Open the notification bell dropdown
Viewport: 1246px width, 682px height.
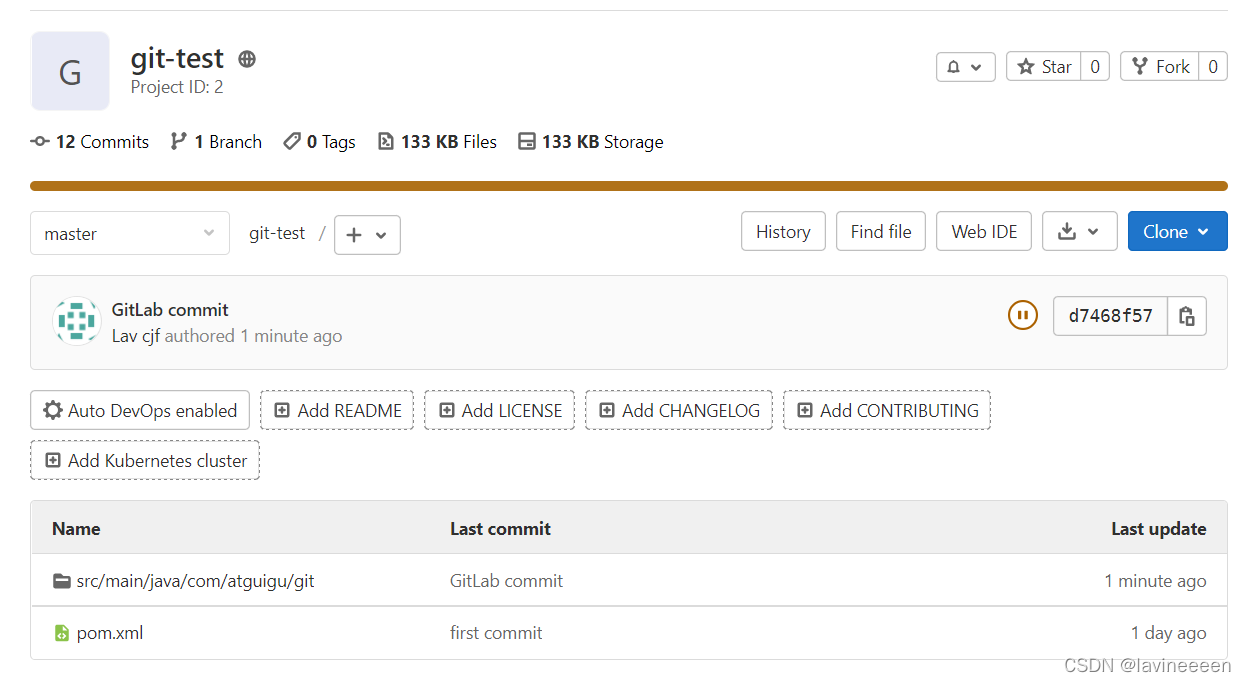[965, 67]
